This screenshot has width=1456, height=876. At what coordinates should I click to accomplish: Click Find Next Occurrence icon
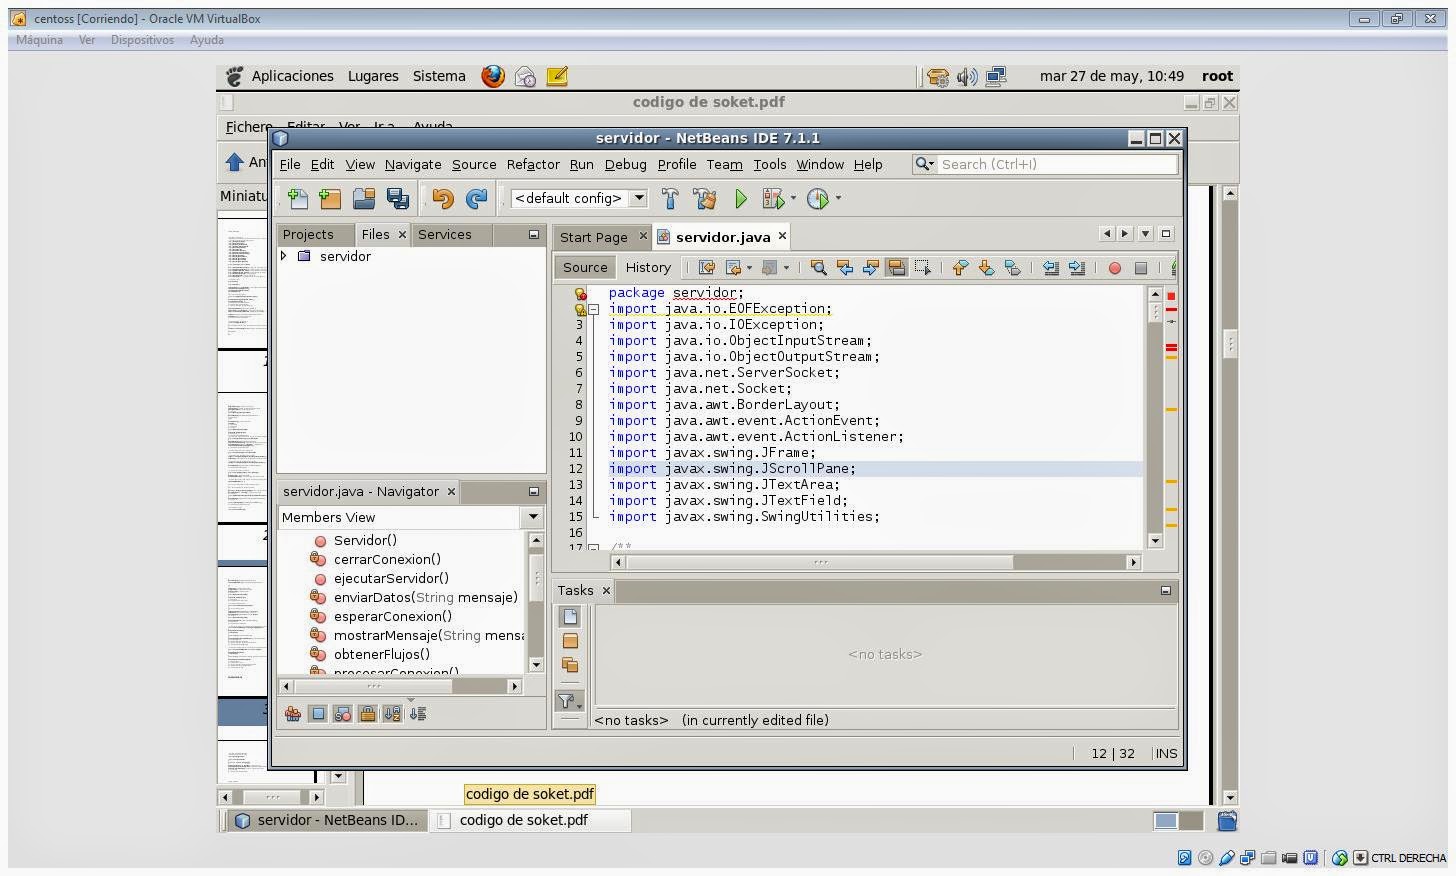[870, 267]
